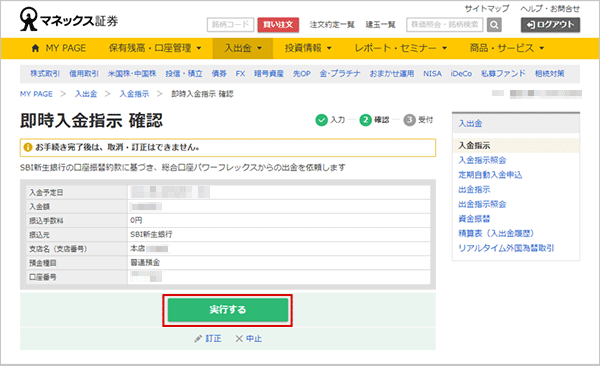Open 出金指示 in the sidebar

474,190
